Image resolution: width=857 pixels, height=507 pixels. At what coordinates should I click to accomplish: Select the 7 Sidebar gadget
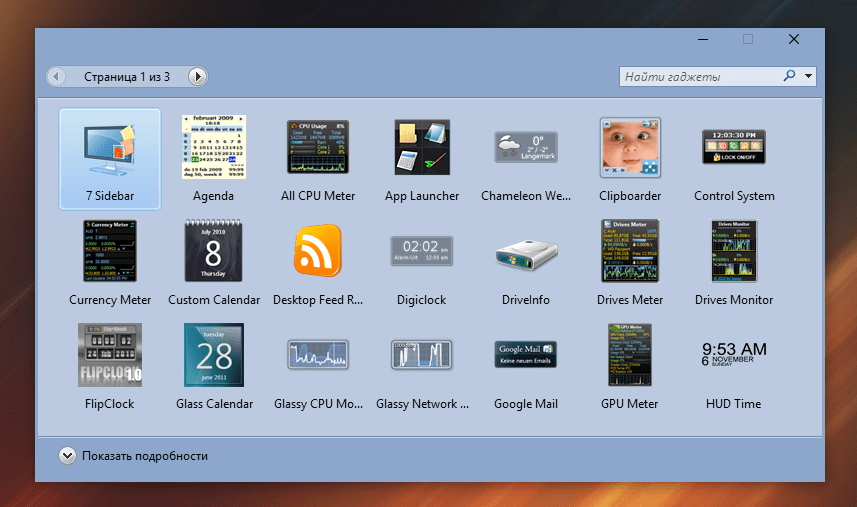click(x=110, y=150)
